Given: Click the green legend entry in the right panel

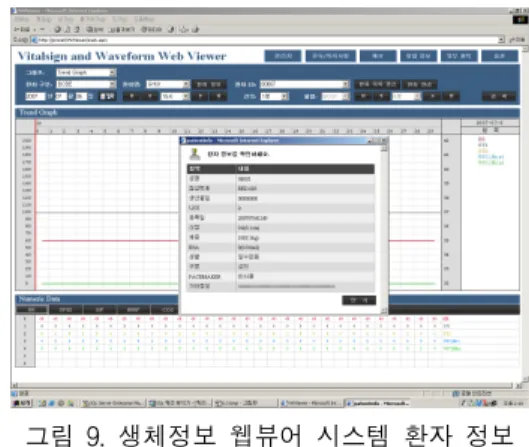Looking at the screenshot, I should click(x=491, y=163).
